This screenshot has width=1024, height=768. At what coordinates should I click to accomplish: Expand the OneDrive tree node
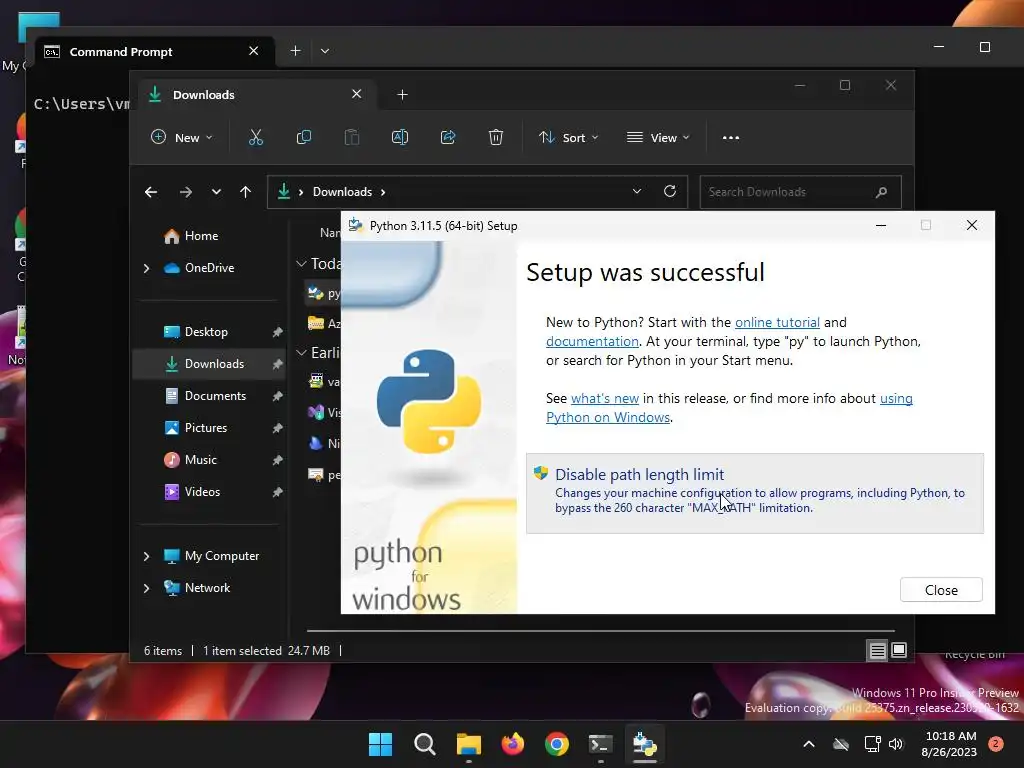(x=146, y=268)
